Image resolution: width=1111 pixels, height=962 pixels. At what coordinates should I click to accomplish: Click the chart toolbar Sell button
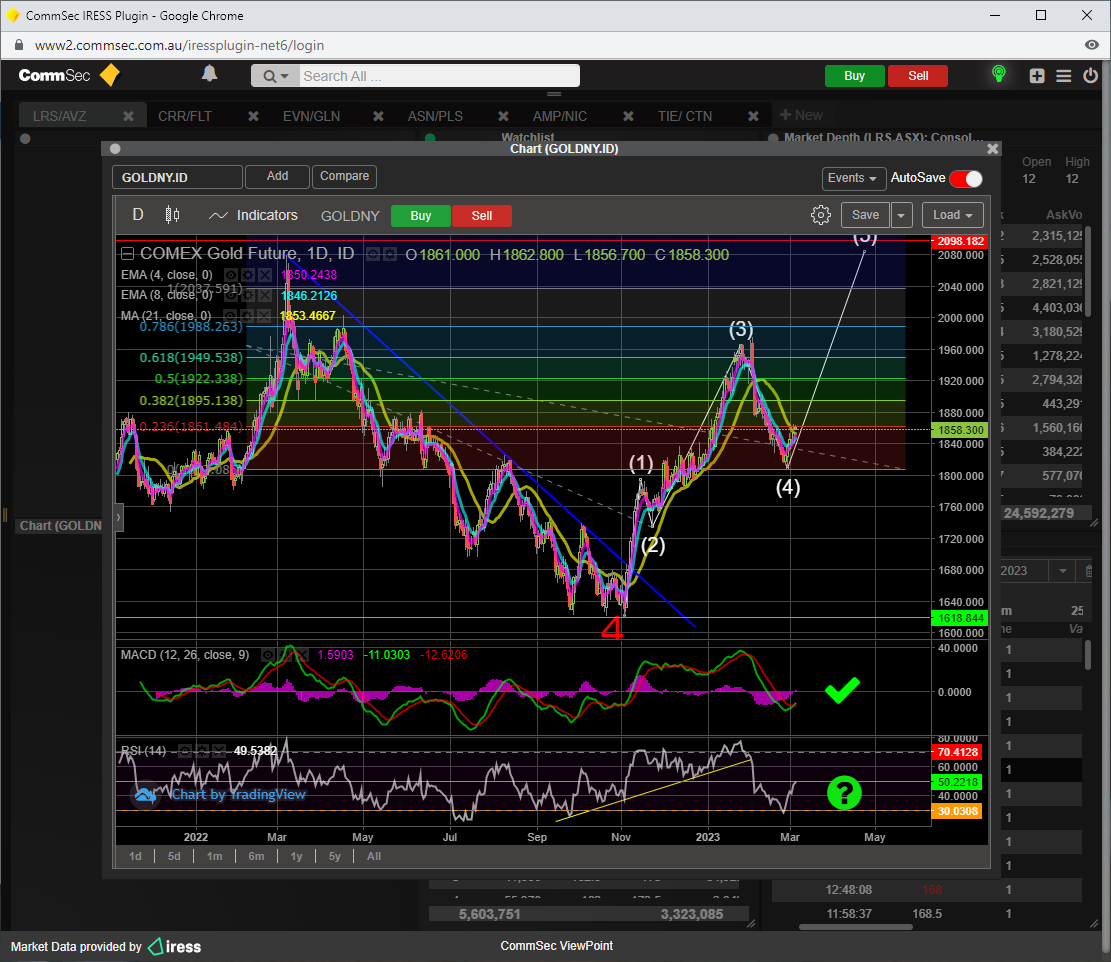tap(482, 216)
